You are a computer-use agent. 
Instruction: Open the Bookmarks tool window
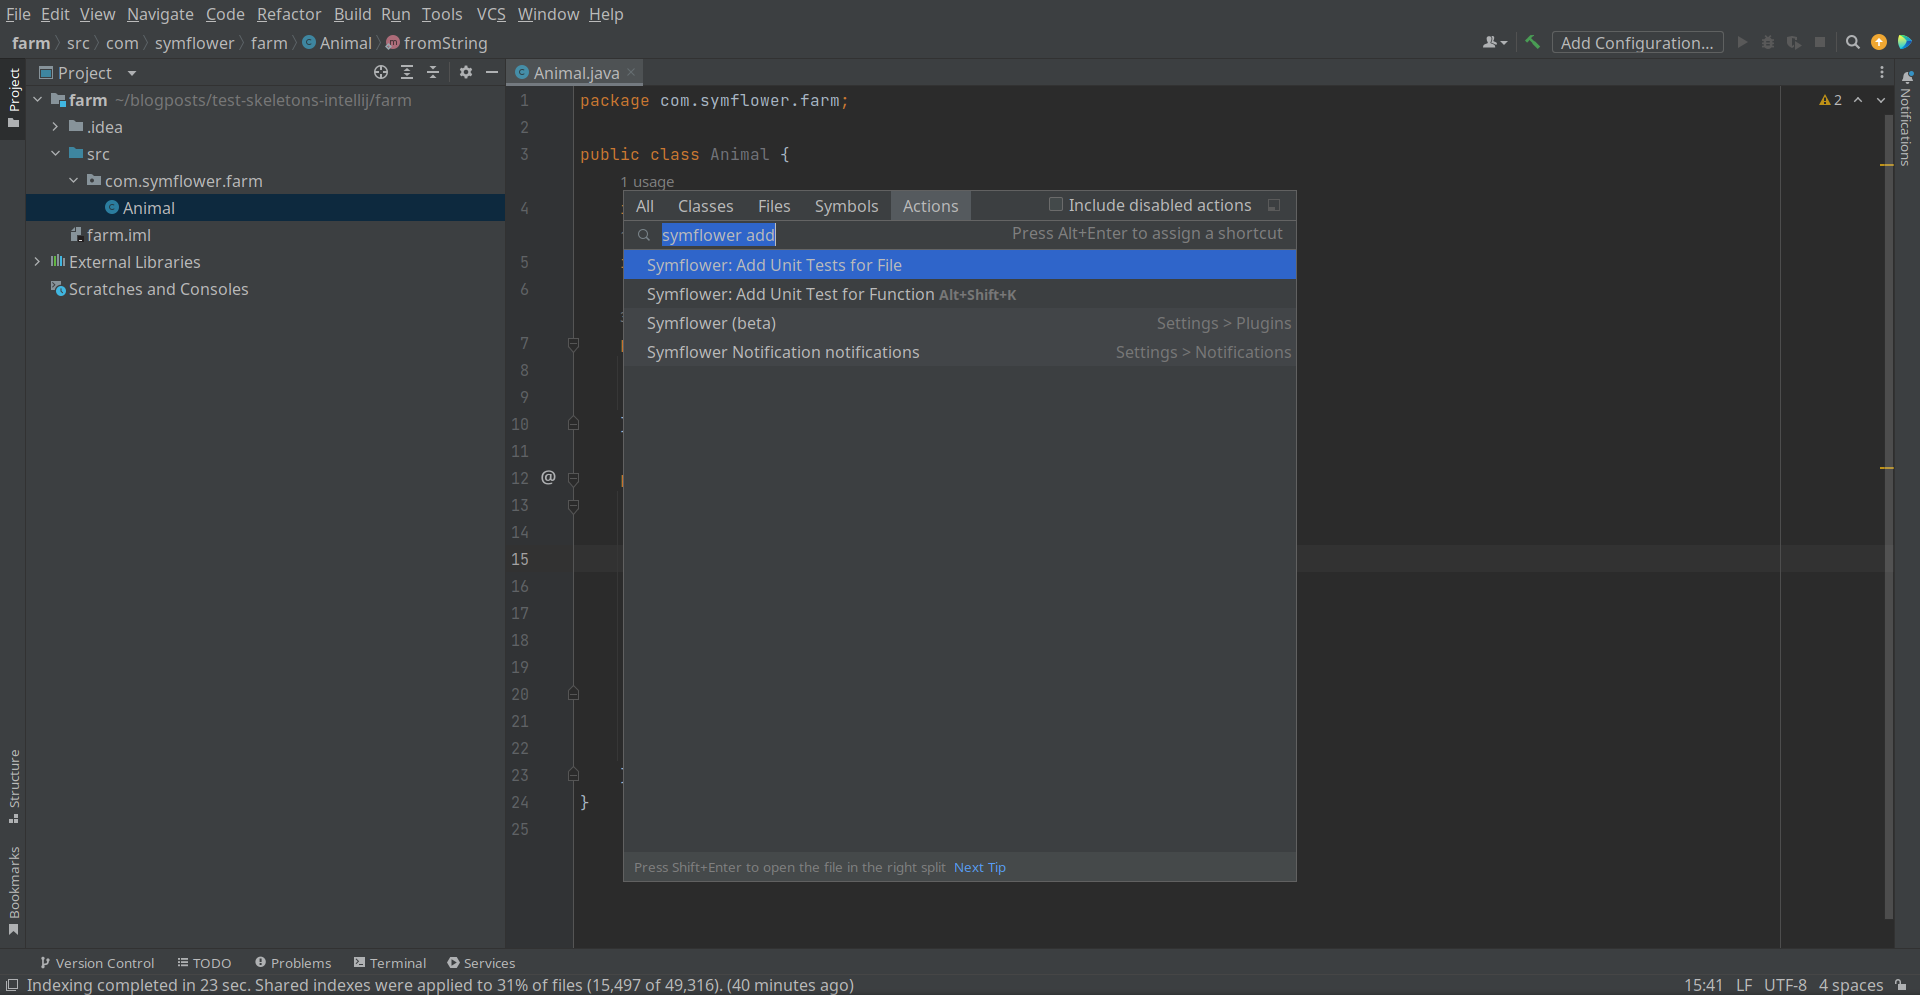(x=14, y=890)
